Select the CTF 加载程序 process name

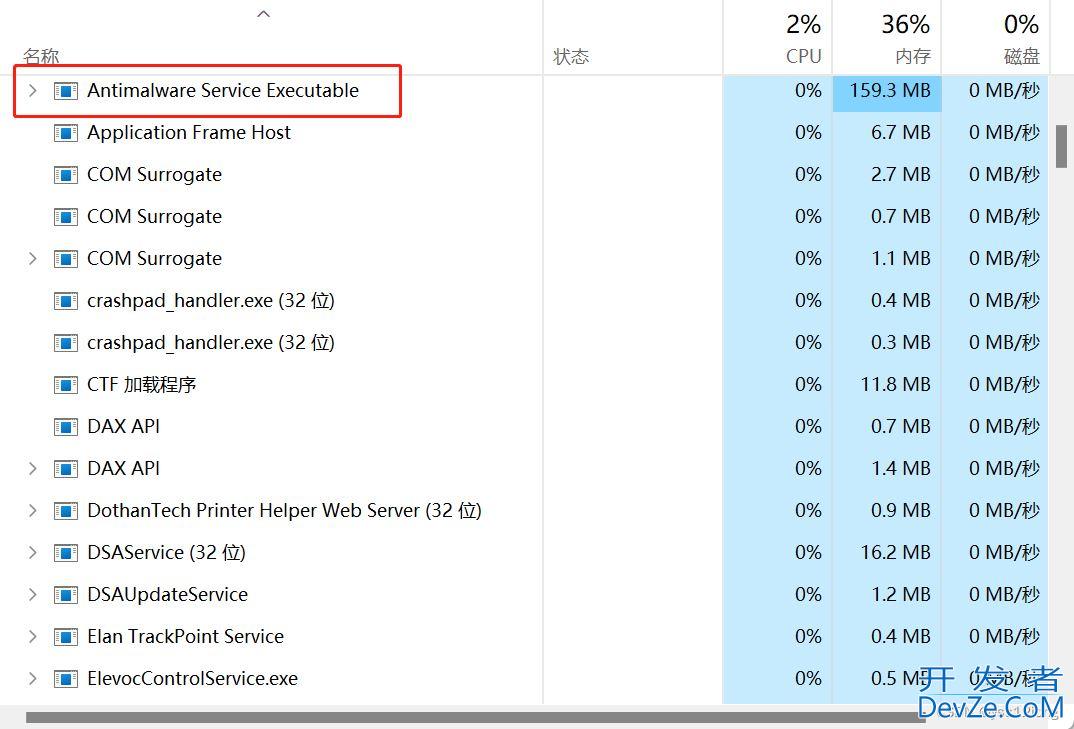pyautogui.click(x=142, y=384)
